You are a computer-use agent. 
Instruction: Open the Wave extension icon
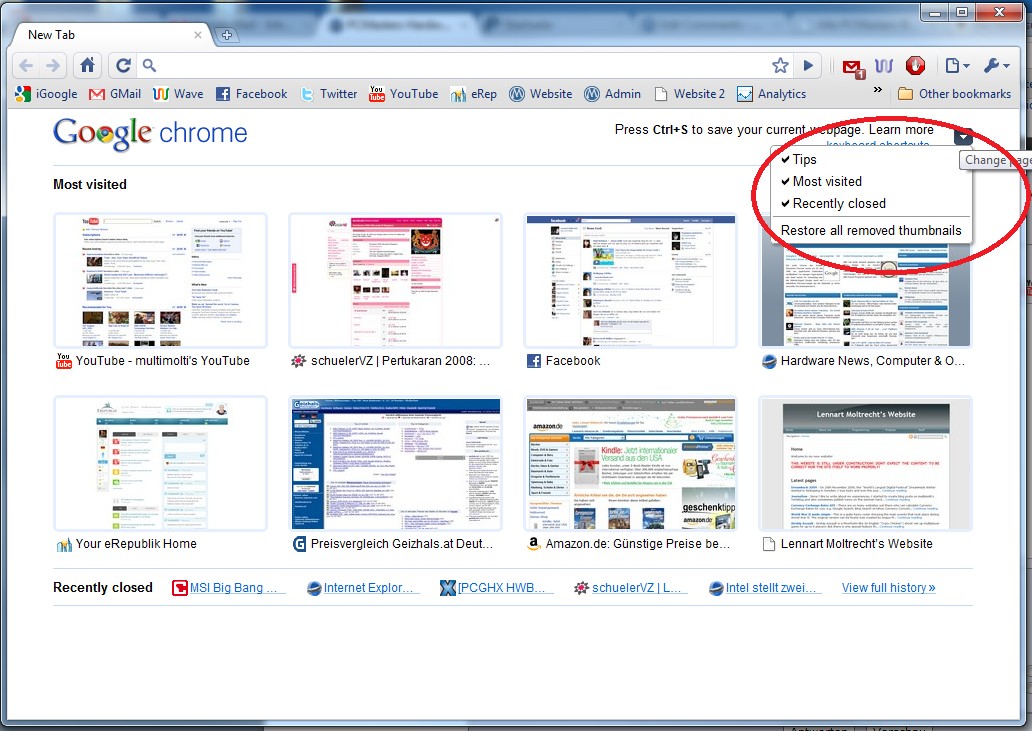[884, 66]
